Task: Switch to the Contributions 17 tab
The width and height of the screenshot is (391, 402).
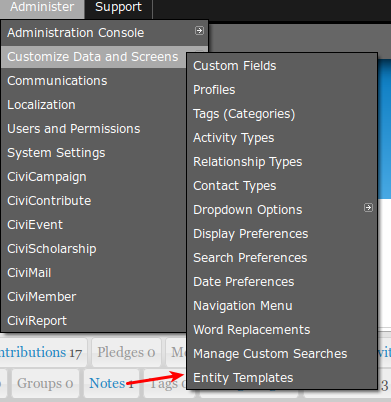Action: 43,352
